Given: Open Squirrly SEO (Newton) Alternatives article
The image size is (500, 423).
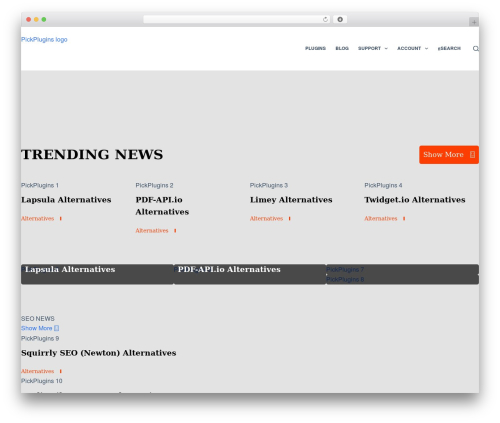Looking at the screenshot, I should pyautogui.click(x=99, y=353).
